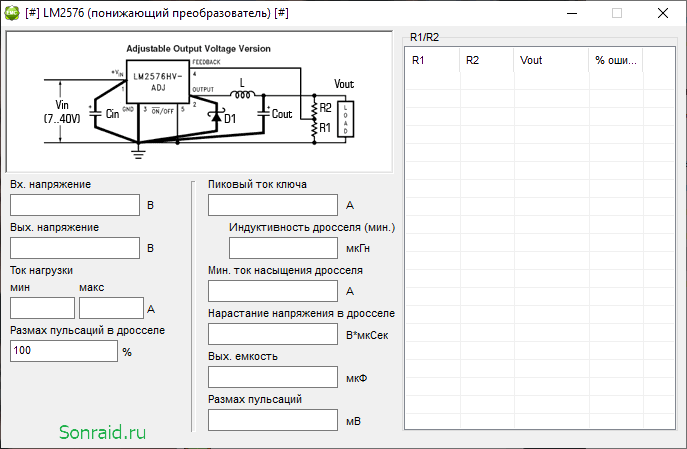Sort table by Vout column header

551,60
